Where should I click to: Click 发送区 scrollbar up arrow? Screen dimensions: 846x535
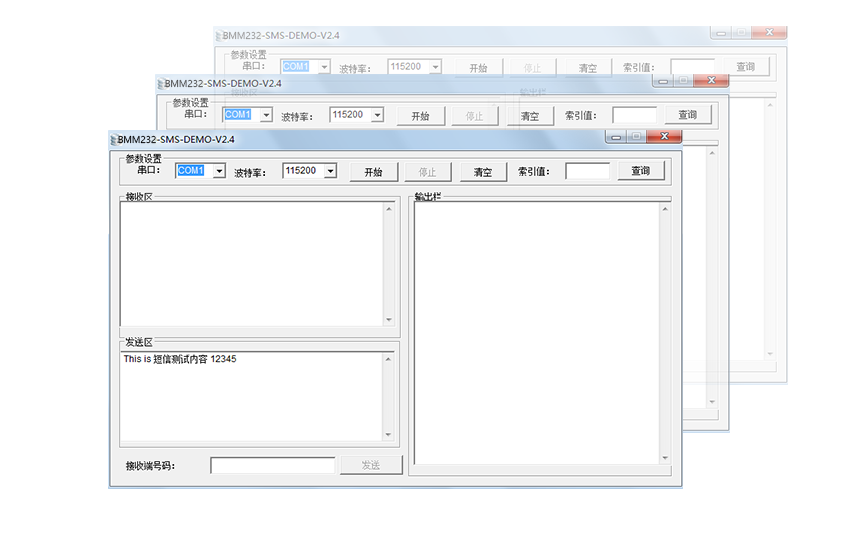tap(388, 359)
